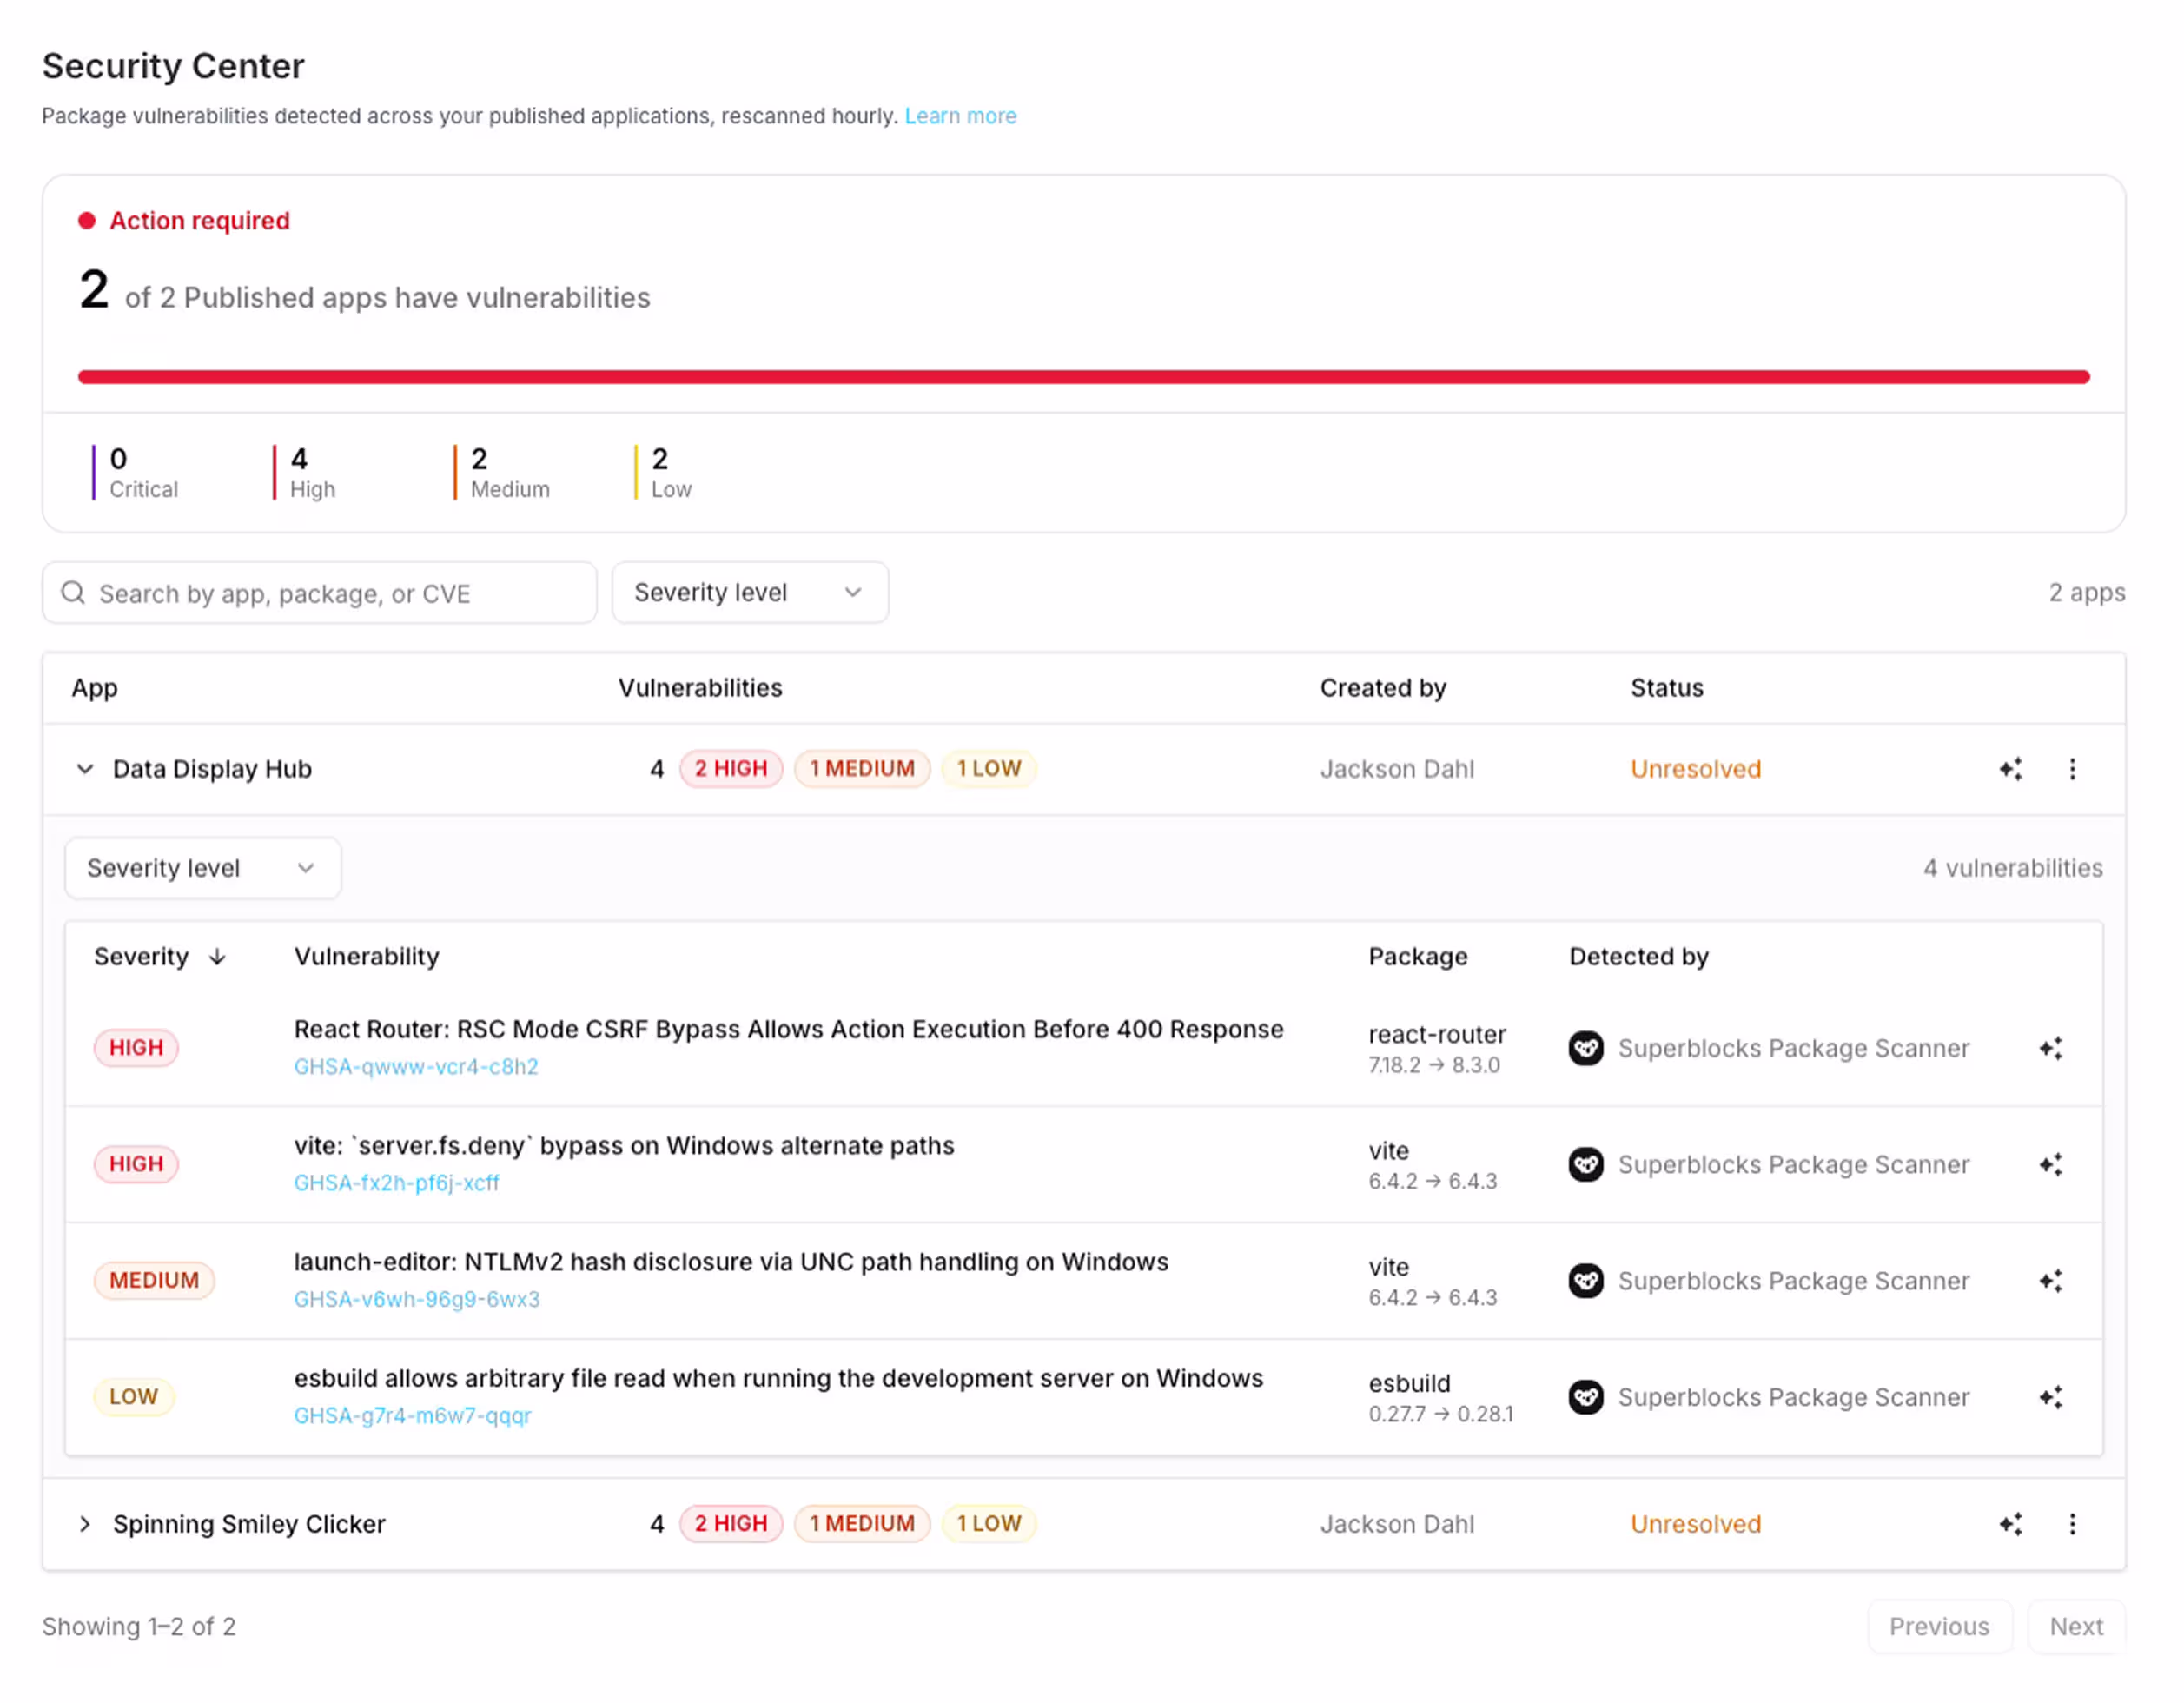The image size is (2184, 1703).
Task: Click Superblocks scanner logo on esbuild row
Action: [x=1586, y=1397]
